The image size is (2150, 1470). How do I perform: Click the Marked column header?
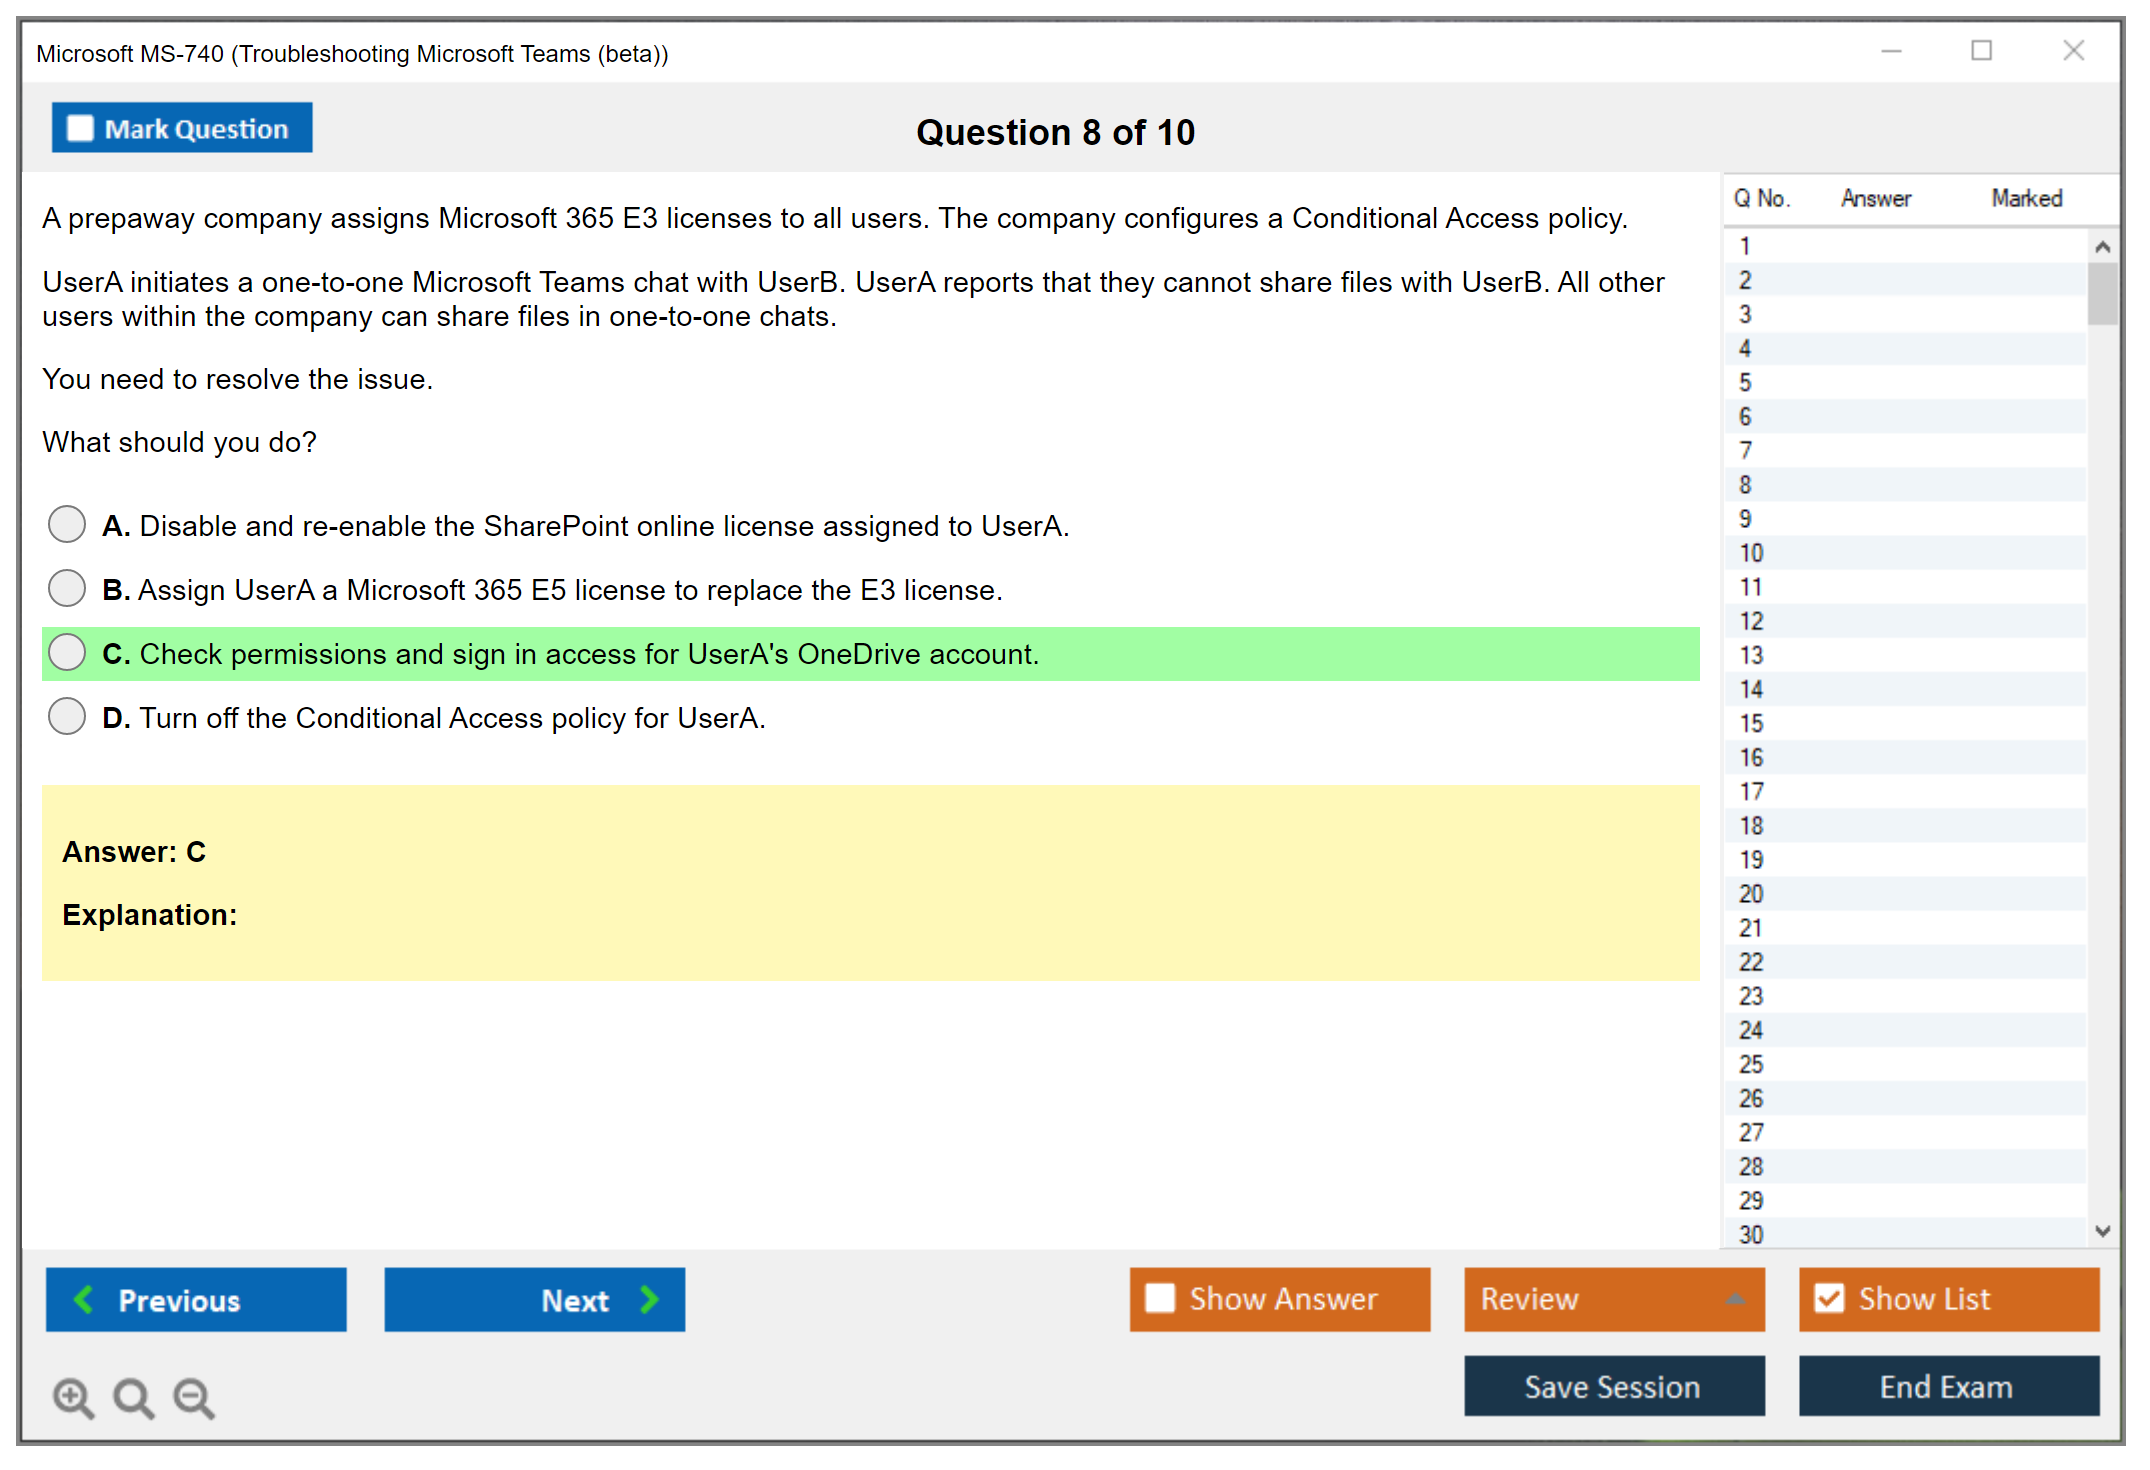pos(2026,198)
